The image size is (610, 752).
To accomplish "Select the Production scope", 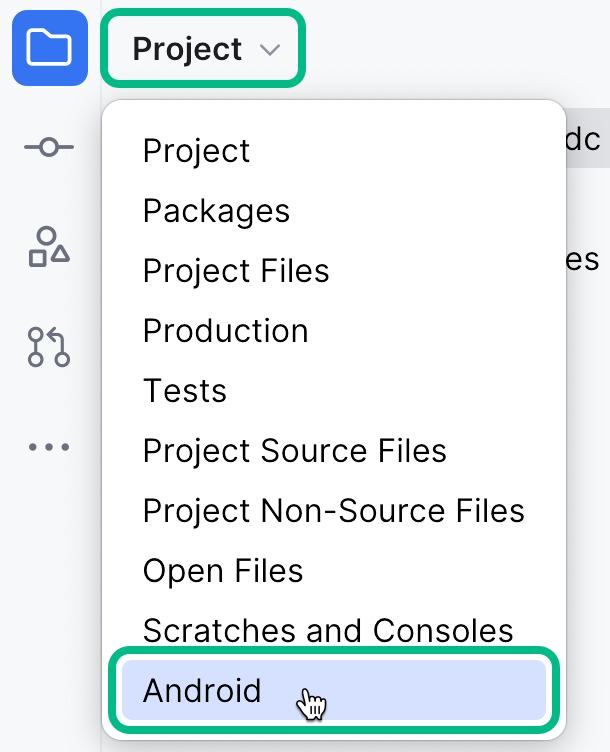I will [226, 331].
